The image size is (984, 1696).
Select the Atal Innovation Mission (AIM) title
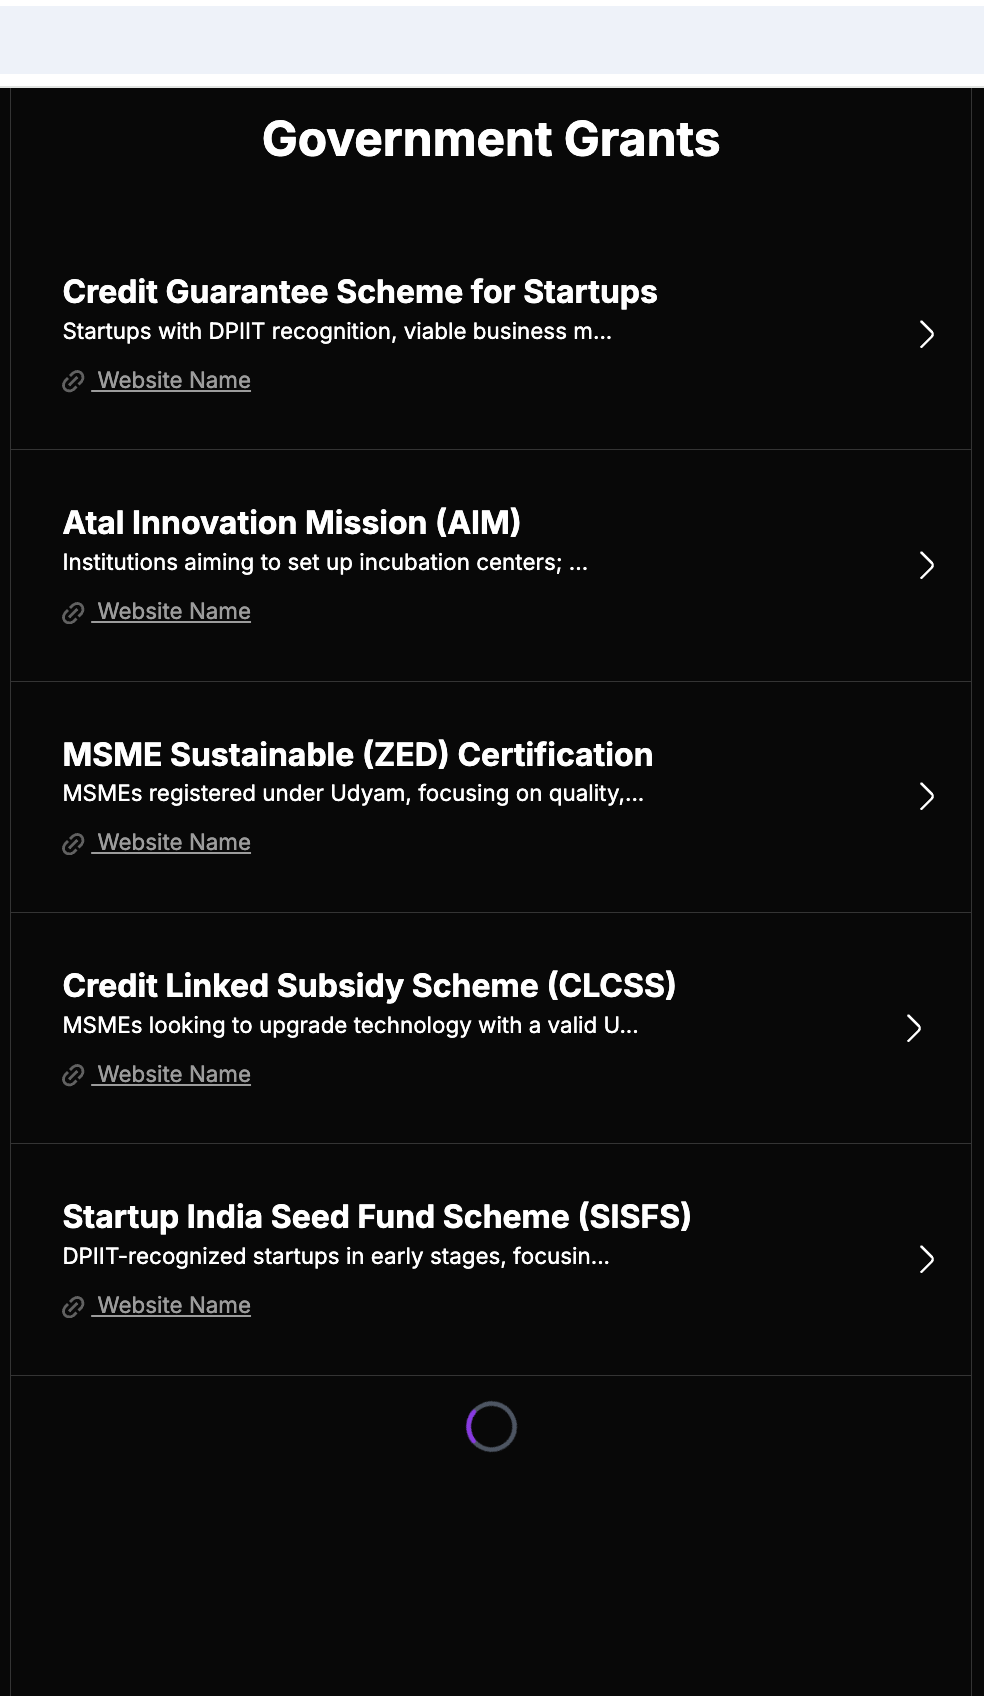[292, 523]
